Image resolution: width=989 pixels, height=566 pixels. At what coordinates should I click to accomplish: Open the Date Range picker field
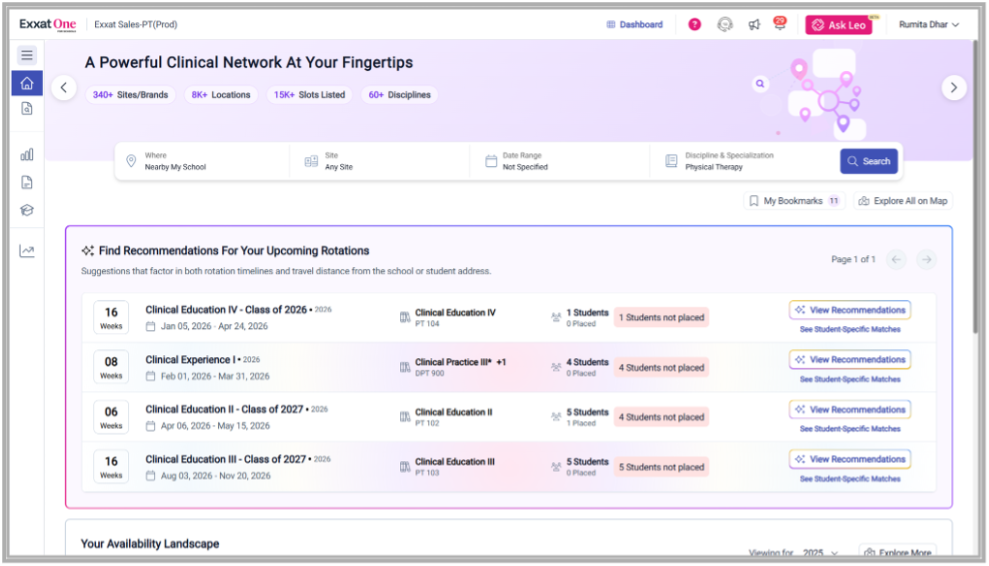[559, 161]
